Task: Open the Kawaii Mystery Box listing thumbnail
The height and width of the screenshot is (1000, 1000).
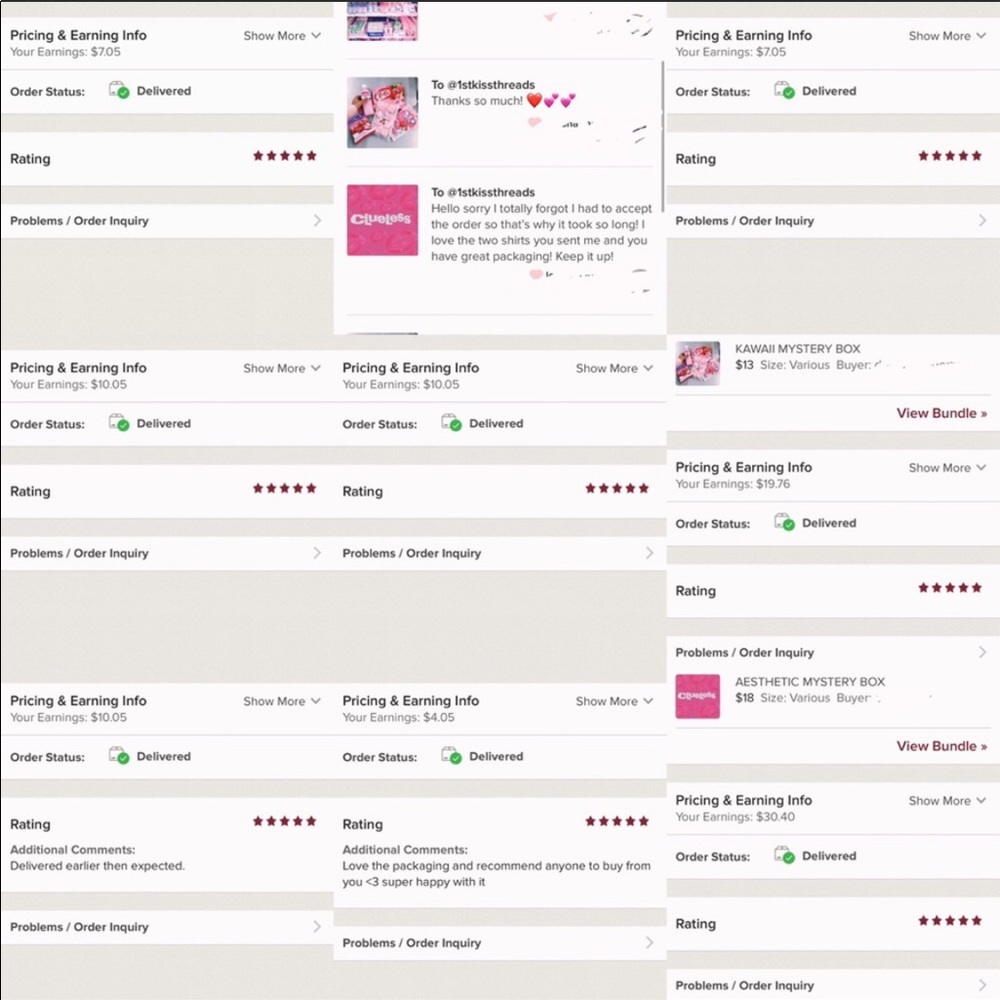Action: 698,364
